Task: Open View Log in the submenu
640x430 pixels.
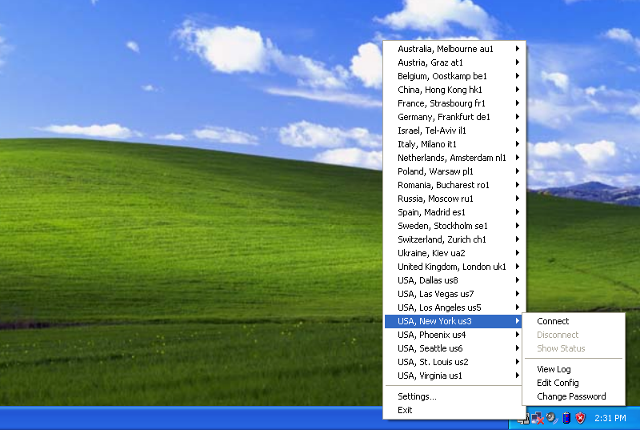Action: pyautogui.click(x=573, y=369)
